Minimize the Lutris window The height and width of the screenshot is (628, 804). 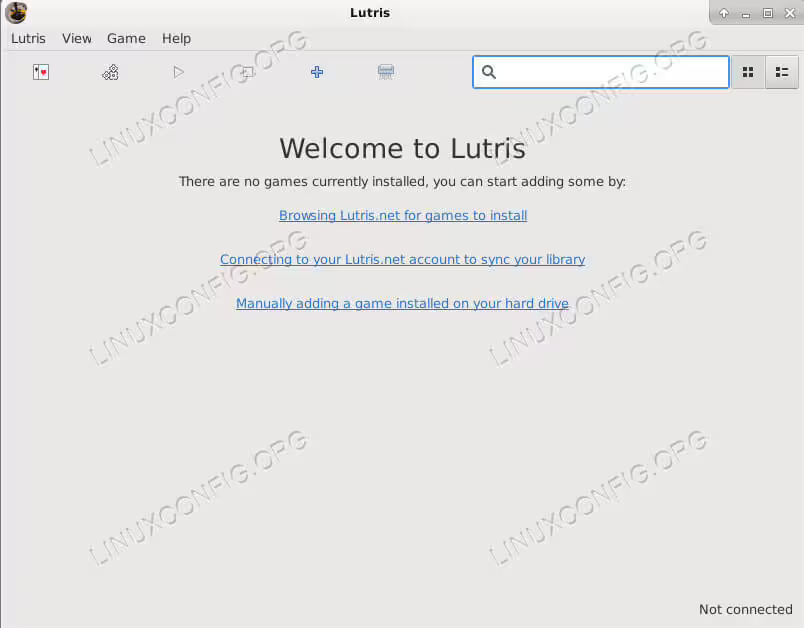click(x=746, y=14)
